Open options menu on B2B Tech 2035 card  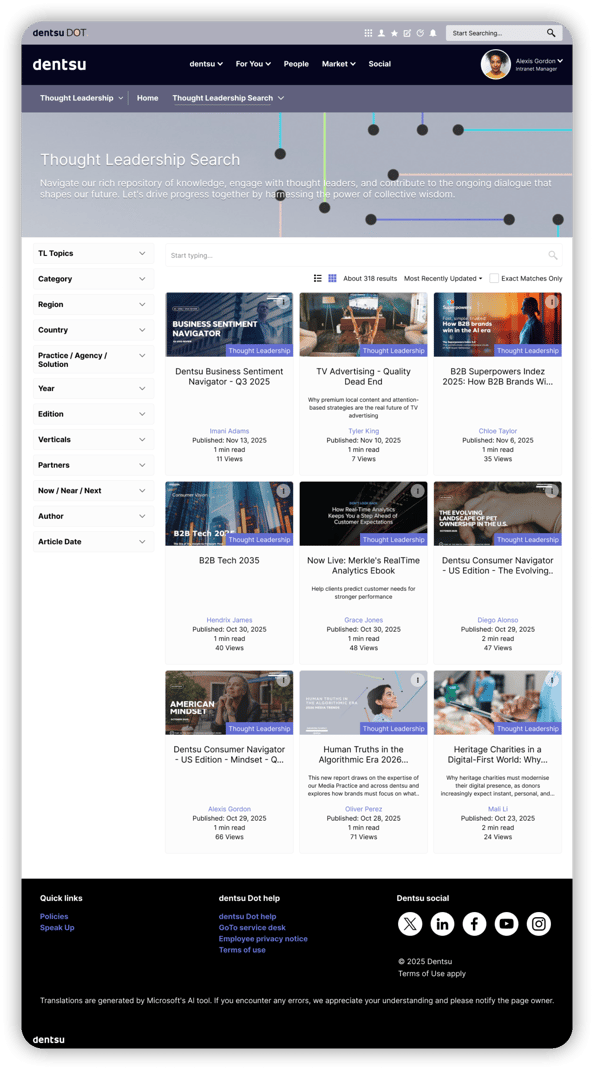pyautogui.click(x=283, y=491)
